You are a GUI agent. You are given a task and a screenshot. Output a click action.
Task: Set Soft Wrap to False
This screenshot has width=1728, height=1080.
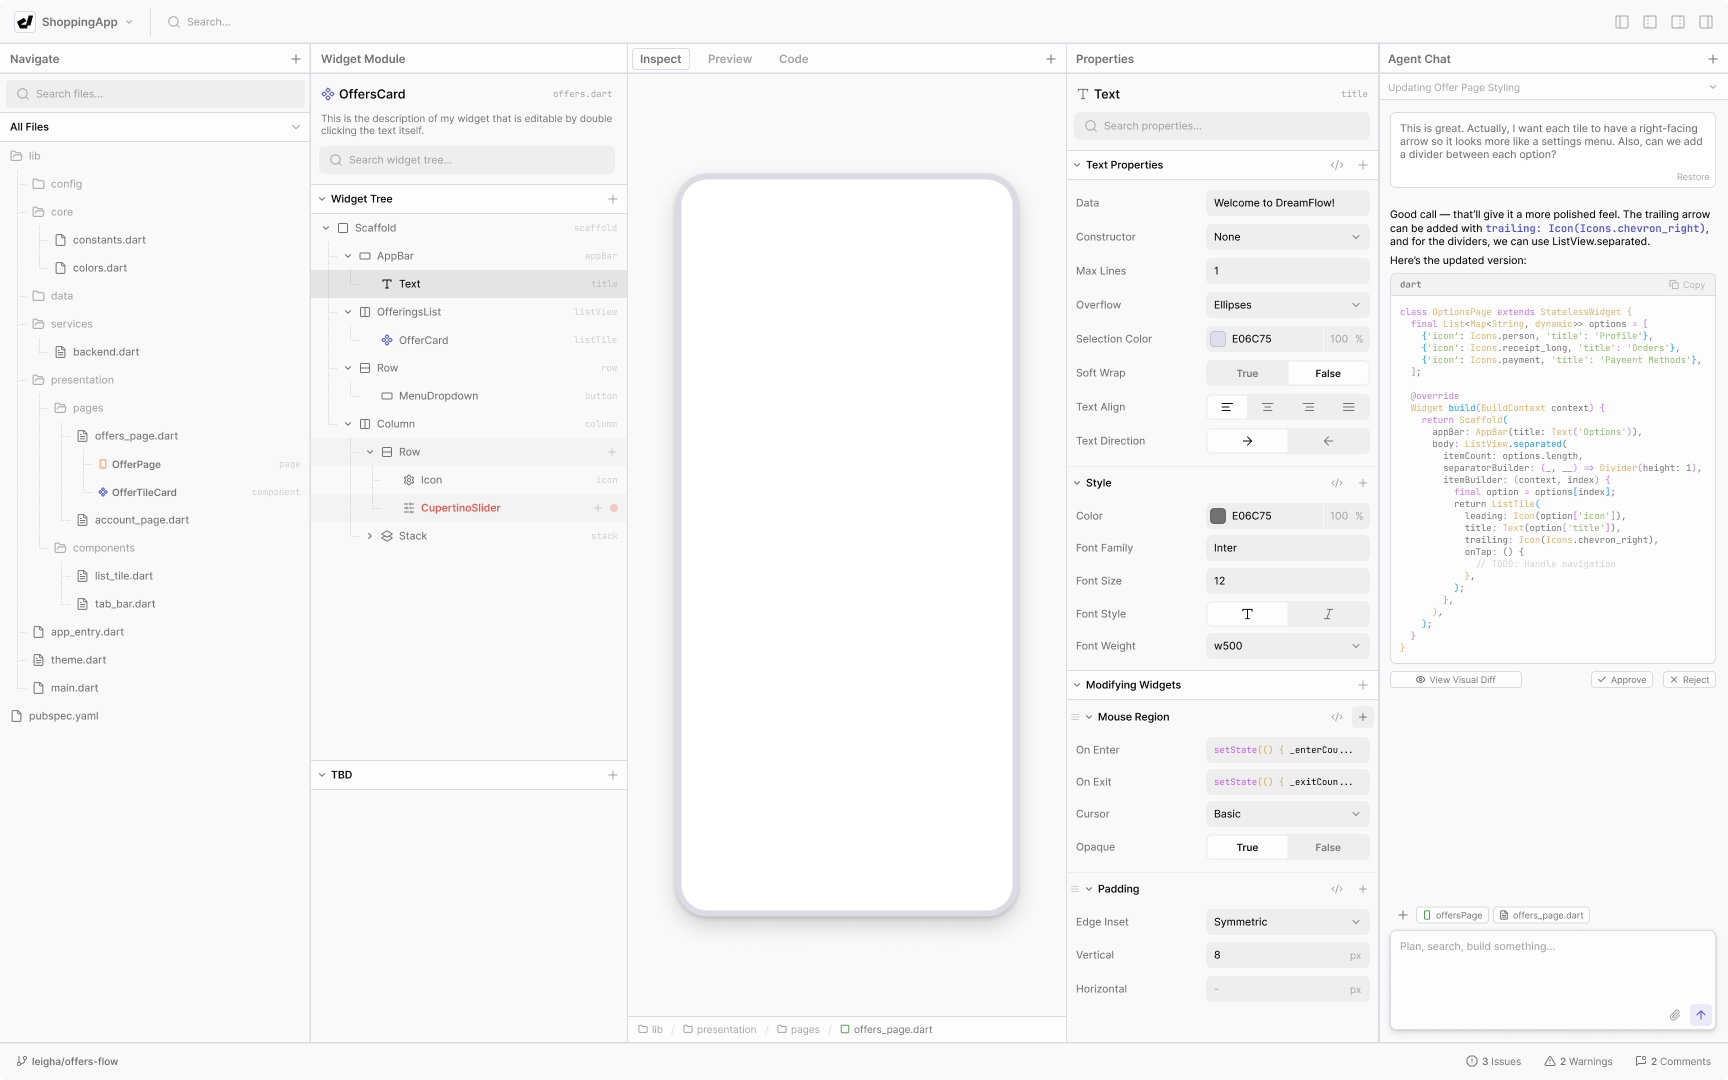[x=1328, y=373]
